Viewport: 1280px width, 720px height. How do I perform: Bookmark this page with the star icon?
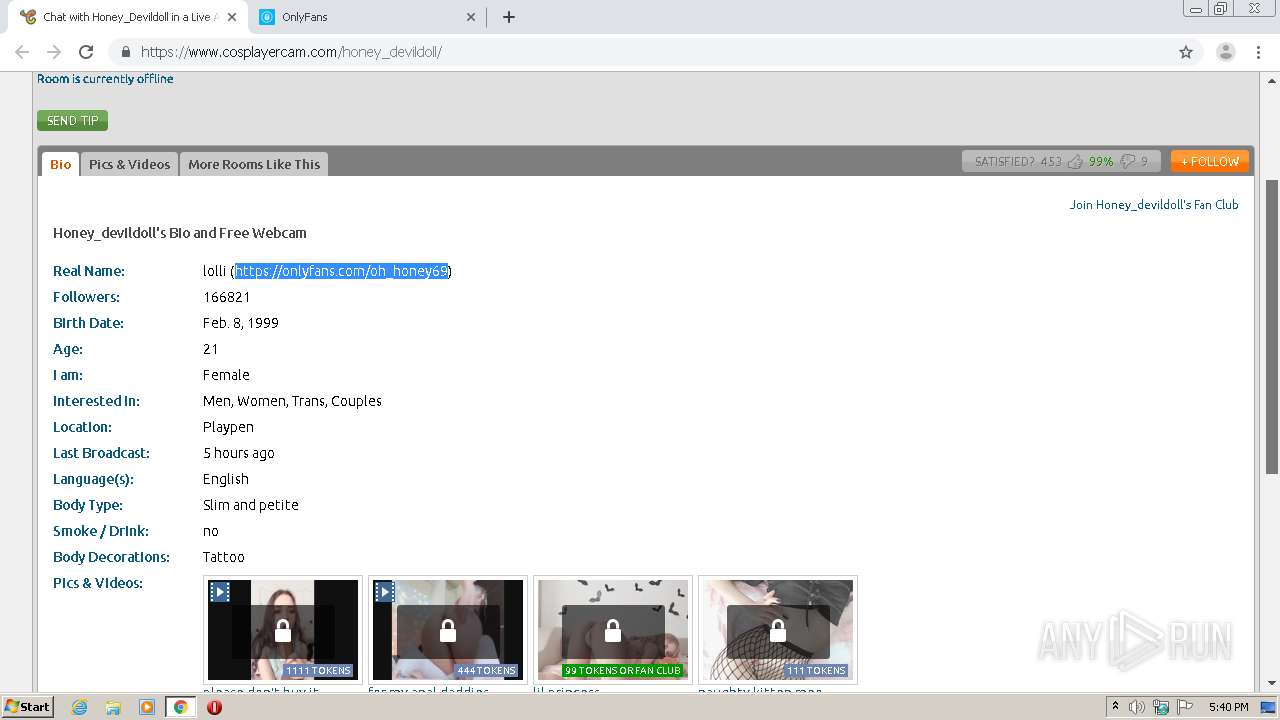[1186, 52]
